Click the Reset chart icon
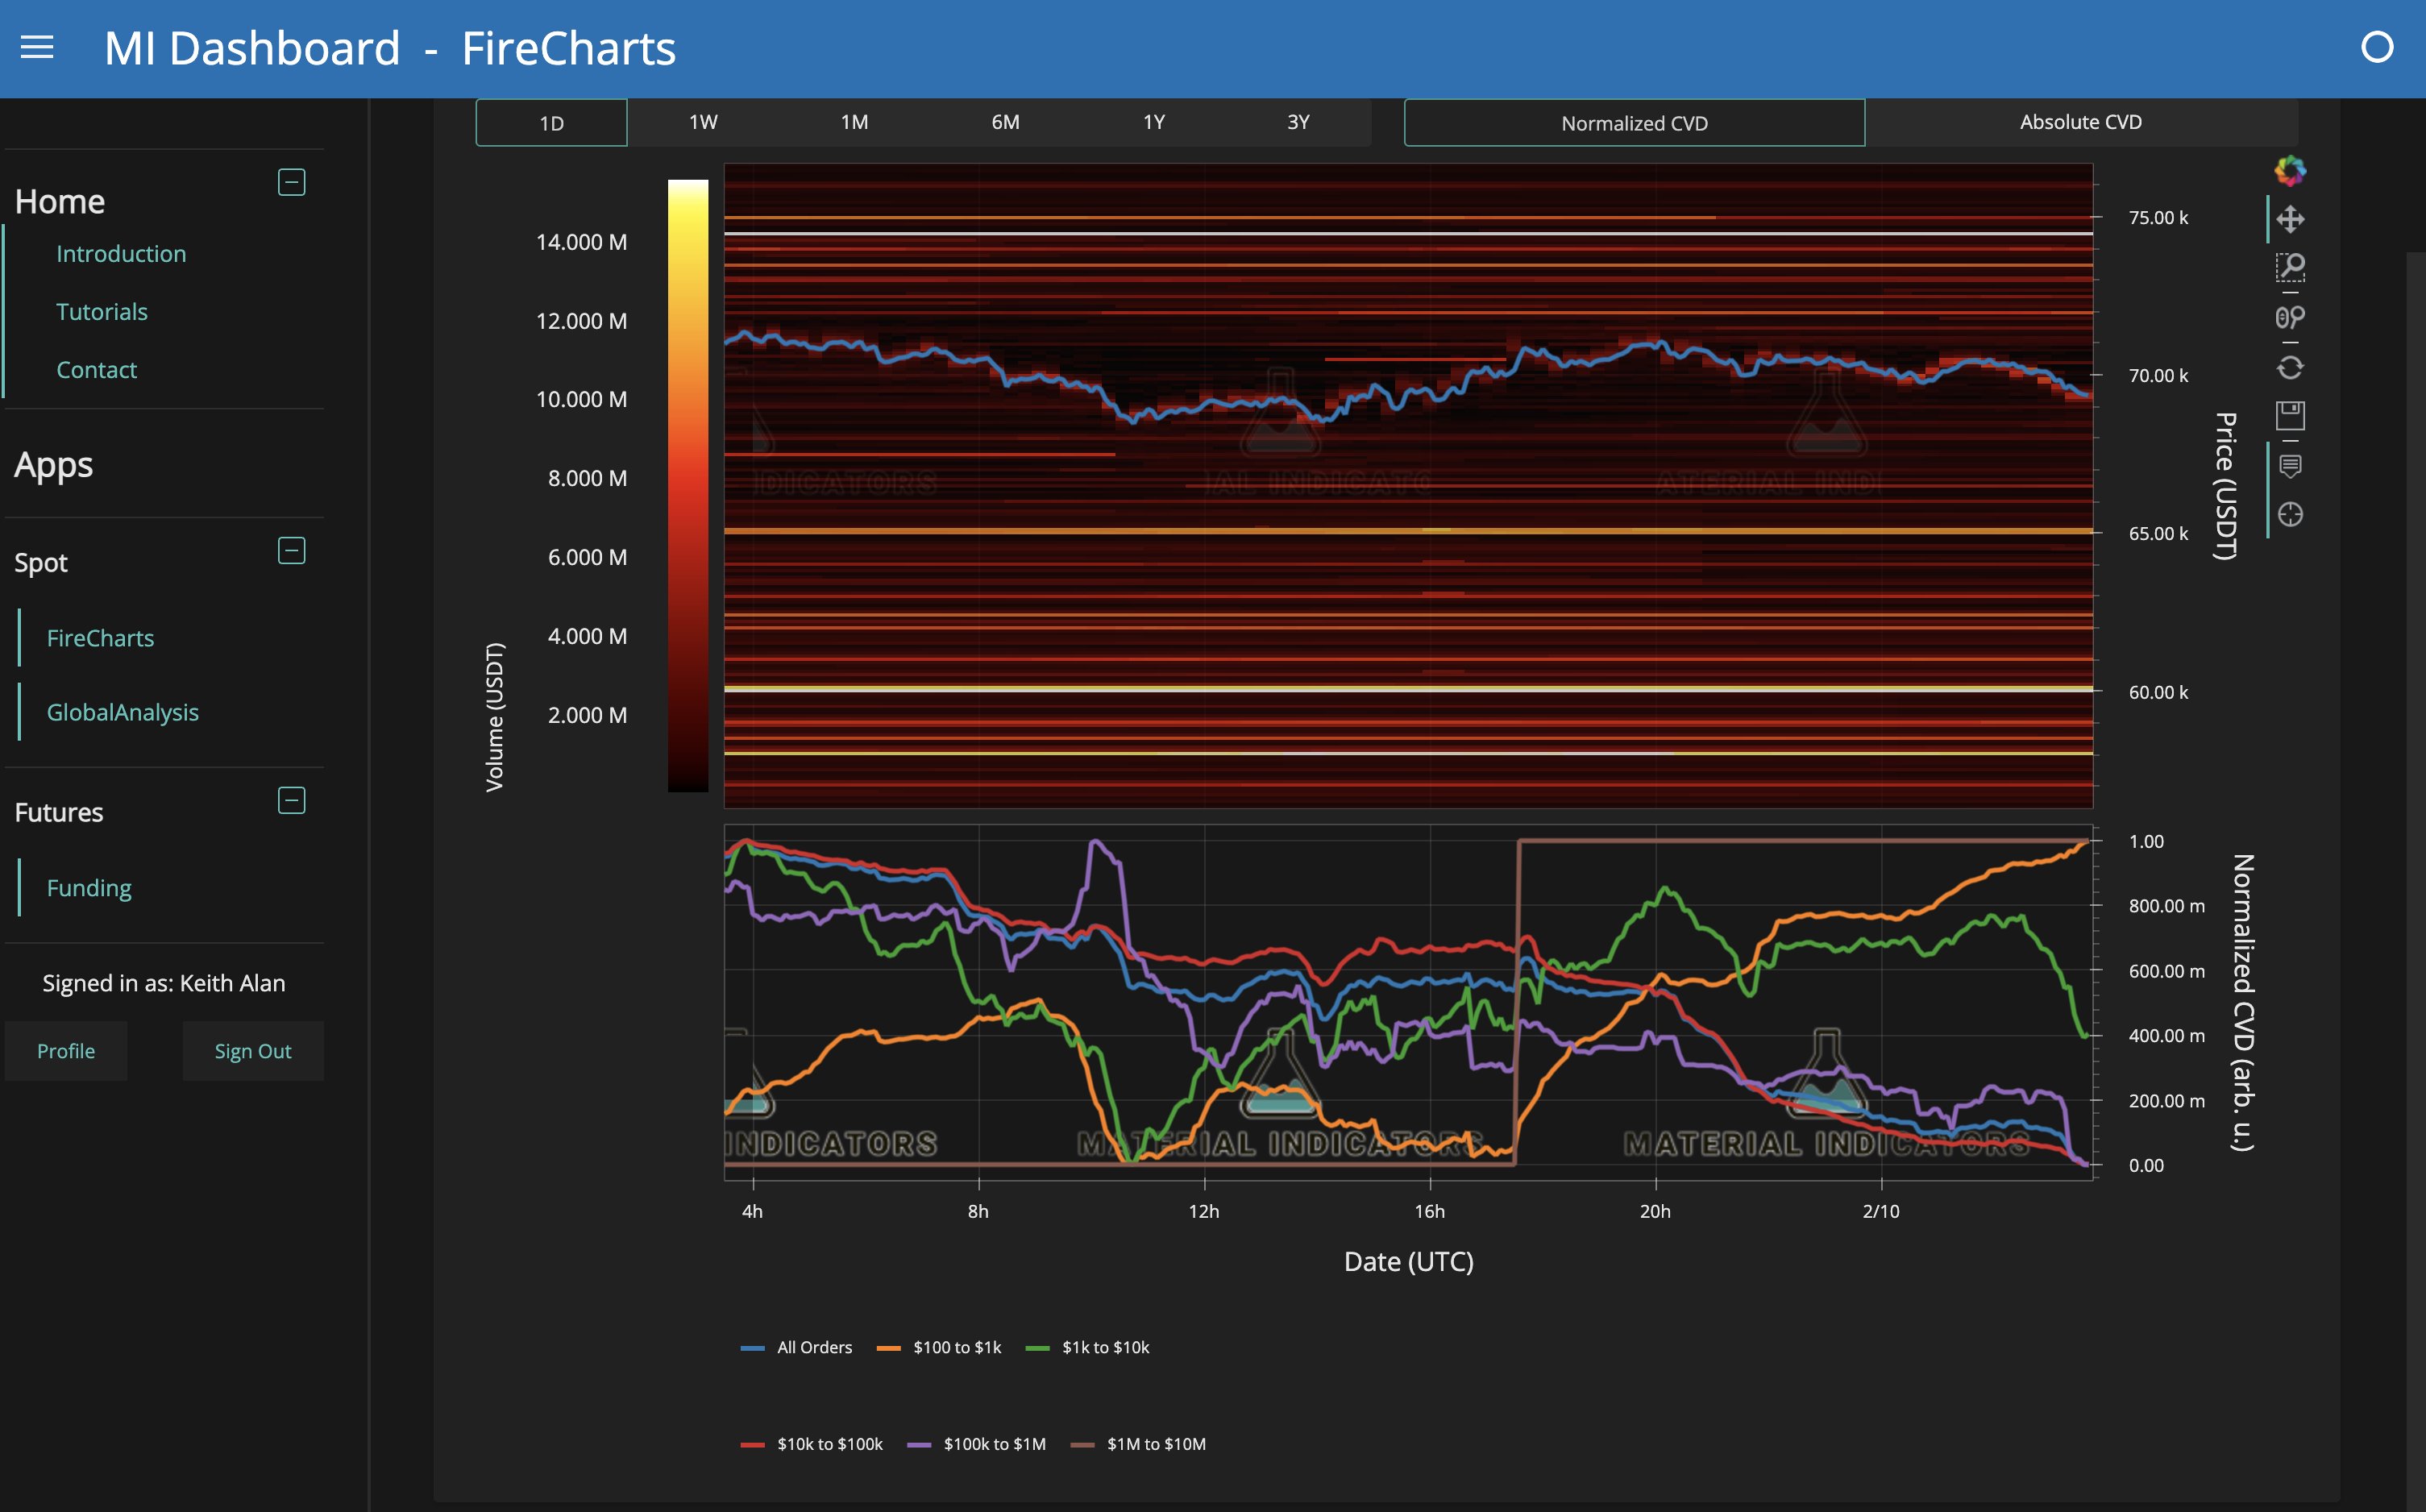Screen dimensions: 2426x1512 (x=2290, y=368)
